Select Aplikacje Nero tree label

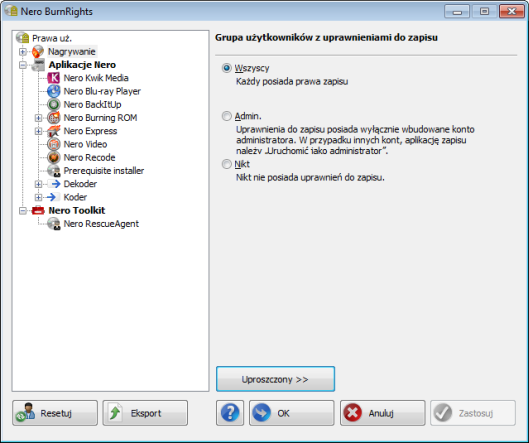pos(82,65)
